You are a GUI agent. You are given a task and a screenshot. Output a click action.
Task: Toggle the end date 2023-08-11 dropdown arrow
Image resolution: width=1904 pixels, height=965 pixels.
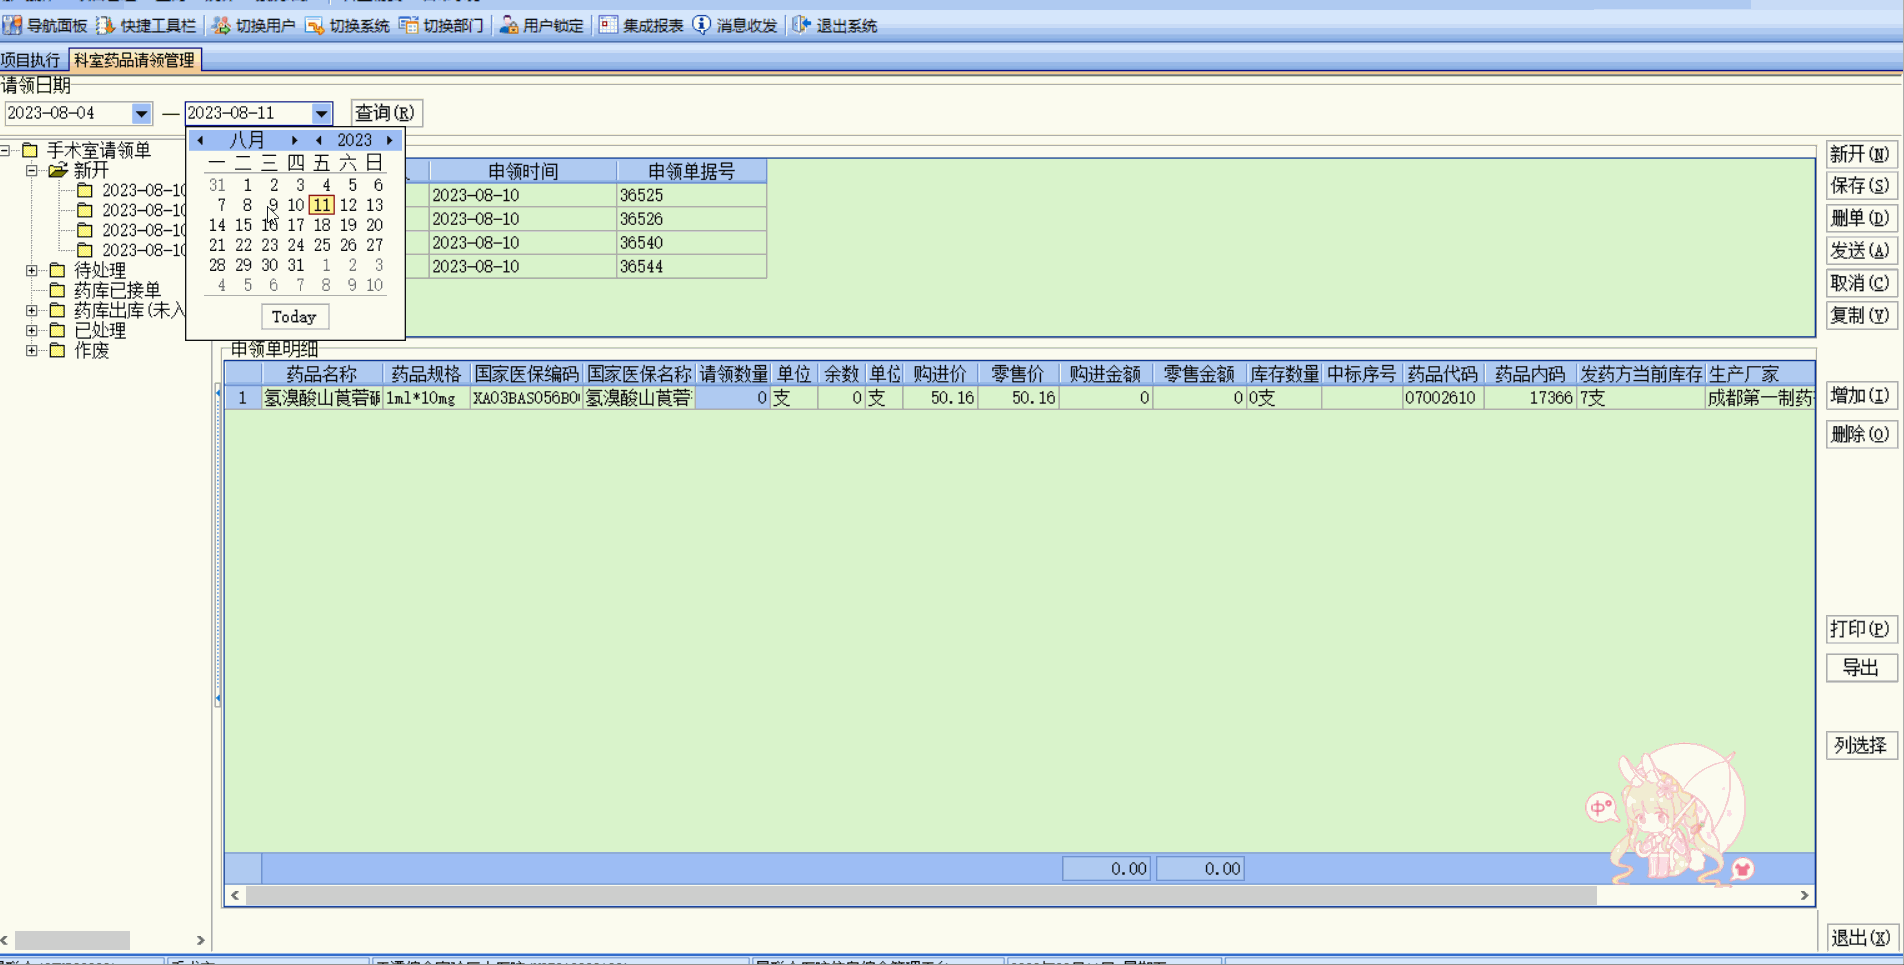(x=321, y=113)
